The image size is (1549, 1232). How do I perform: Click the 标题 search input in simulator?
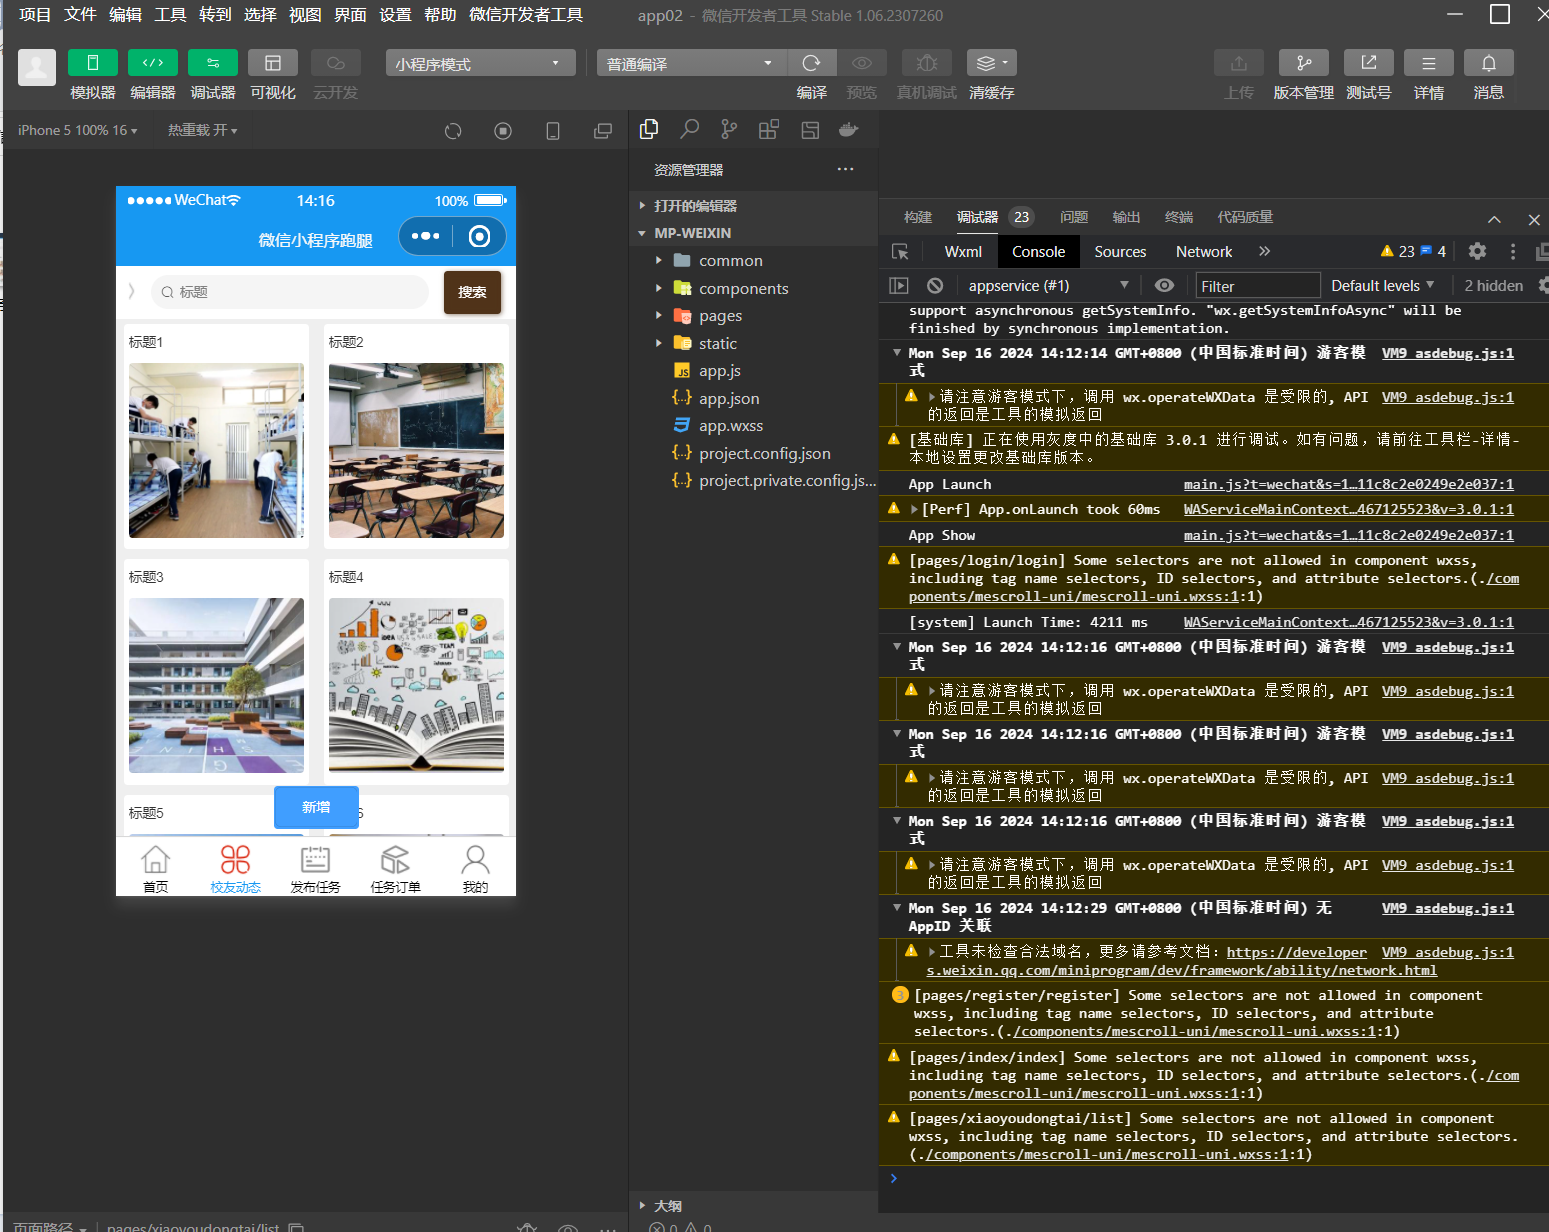pos(290,292)
